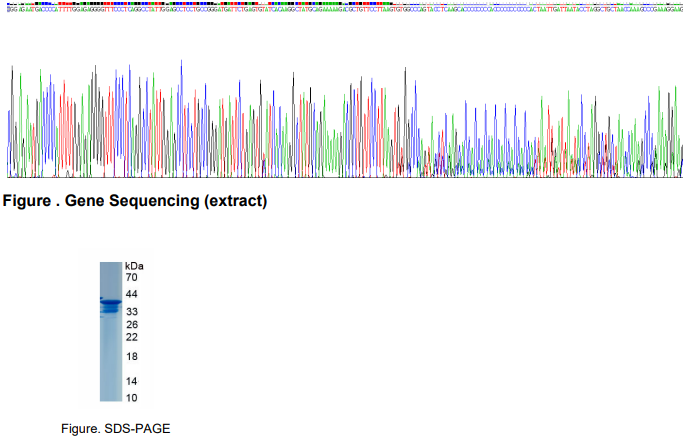Click the 18 kDa marker label
This screenshot has width=694, height=443.
[x=130, y=357]
